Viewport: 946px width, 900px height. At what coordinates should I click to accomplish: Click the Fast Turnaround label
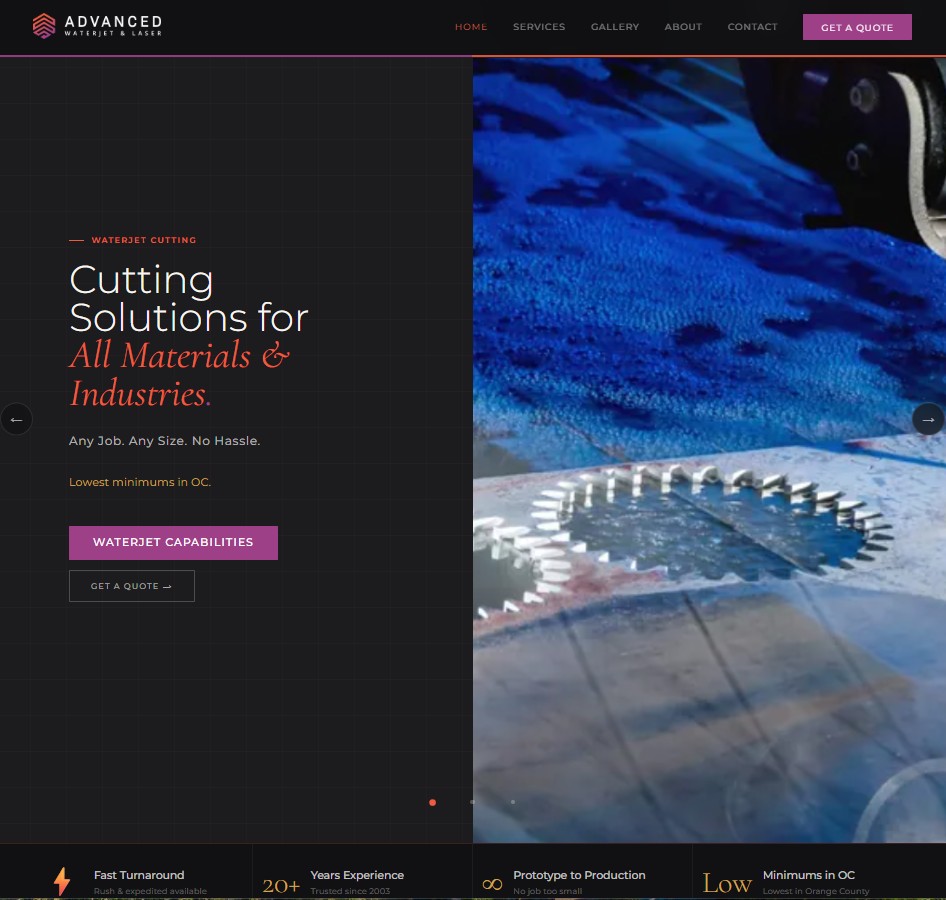(x=139, y=875)
